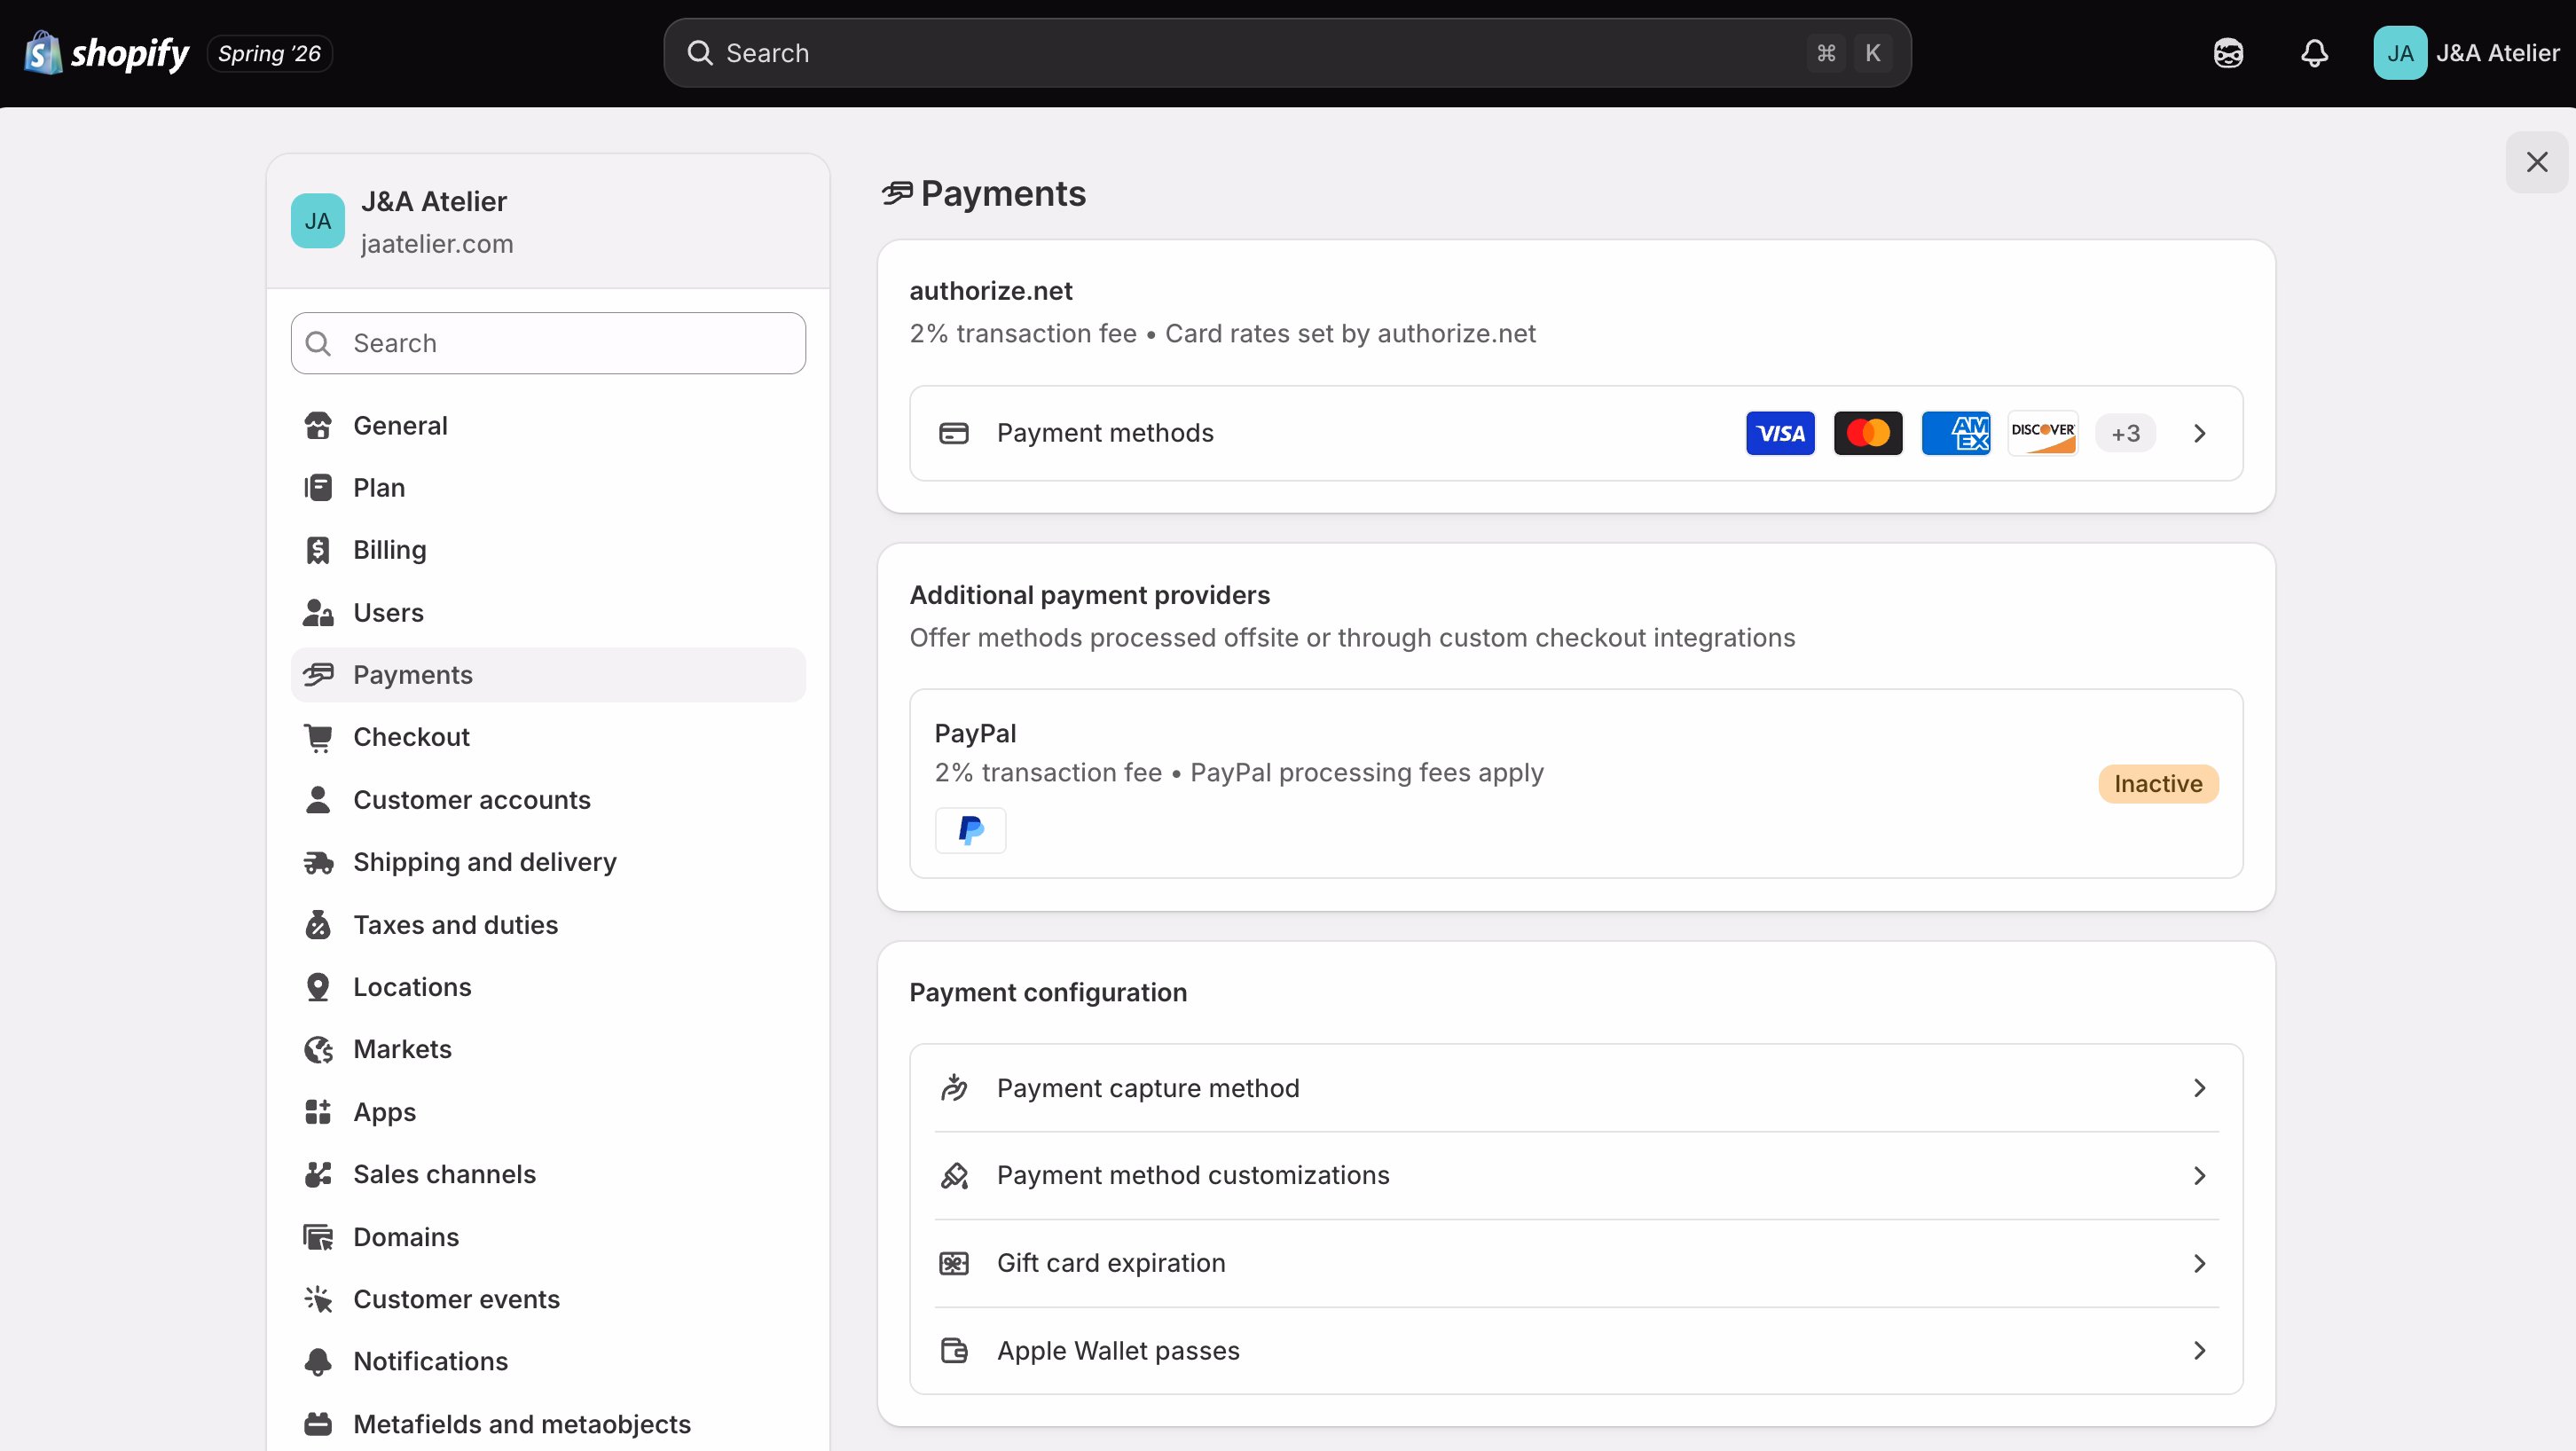Open the Plan settings page

point(548,488)
